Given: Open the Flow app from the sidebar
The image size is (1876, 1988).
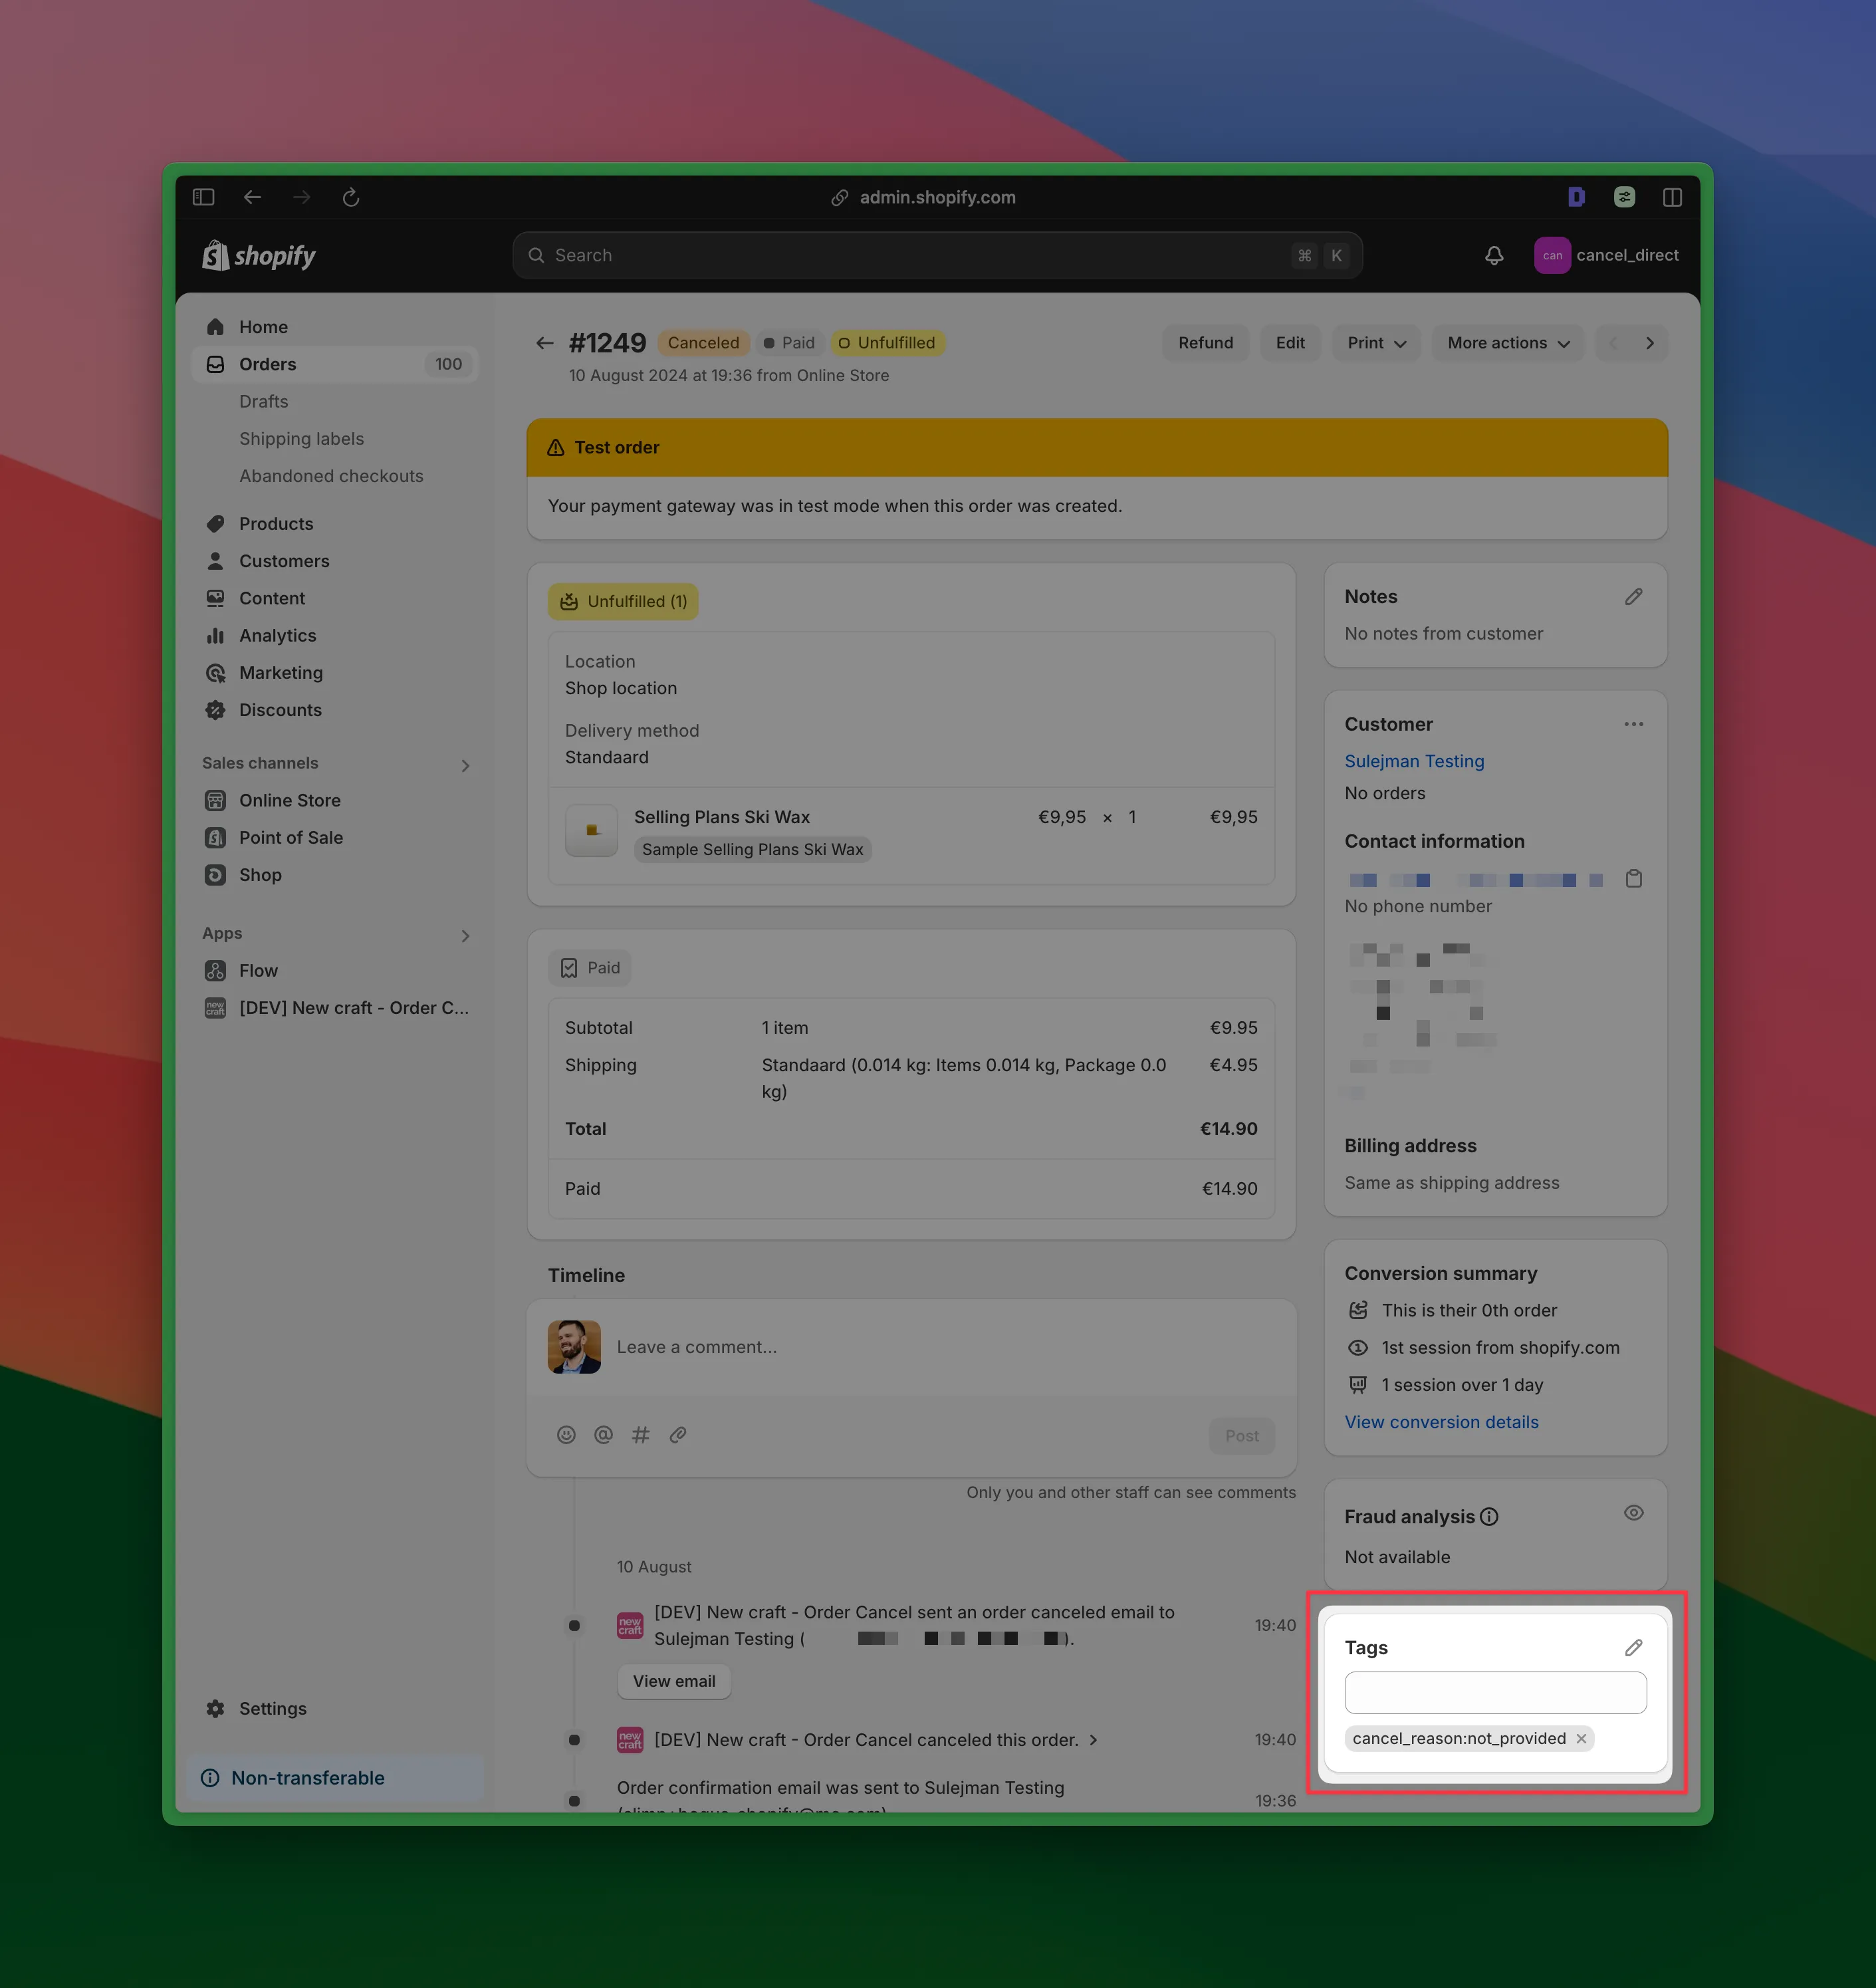Looking at the screenshot, I should [257, 970].
